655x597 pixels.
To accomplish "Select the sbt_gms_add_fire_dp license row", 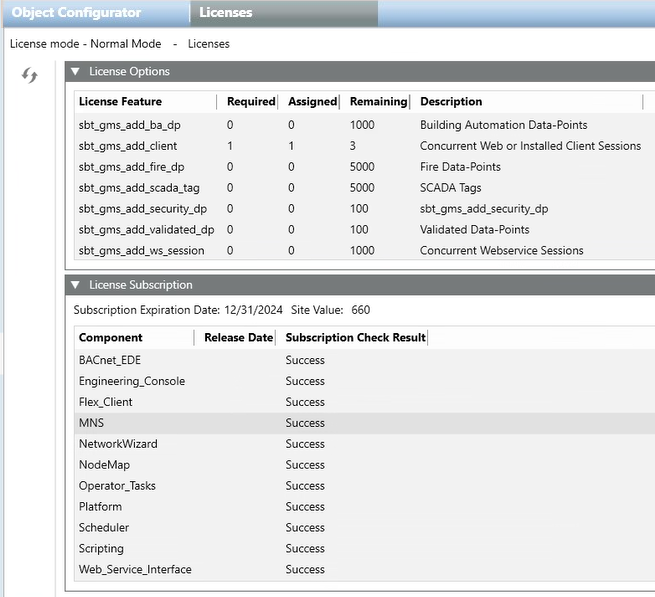I will (x=131, y=167).
